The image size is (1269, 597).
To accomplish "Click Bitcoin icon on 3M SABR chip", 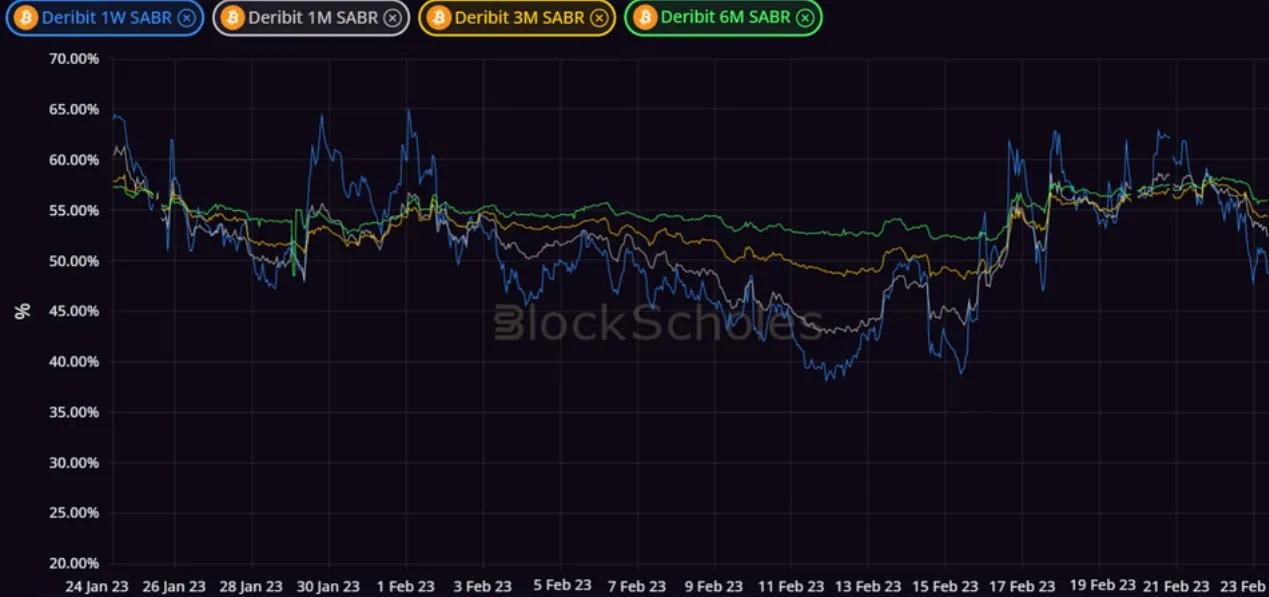I will (438, 18).
